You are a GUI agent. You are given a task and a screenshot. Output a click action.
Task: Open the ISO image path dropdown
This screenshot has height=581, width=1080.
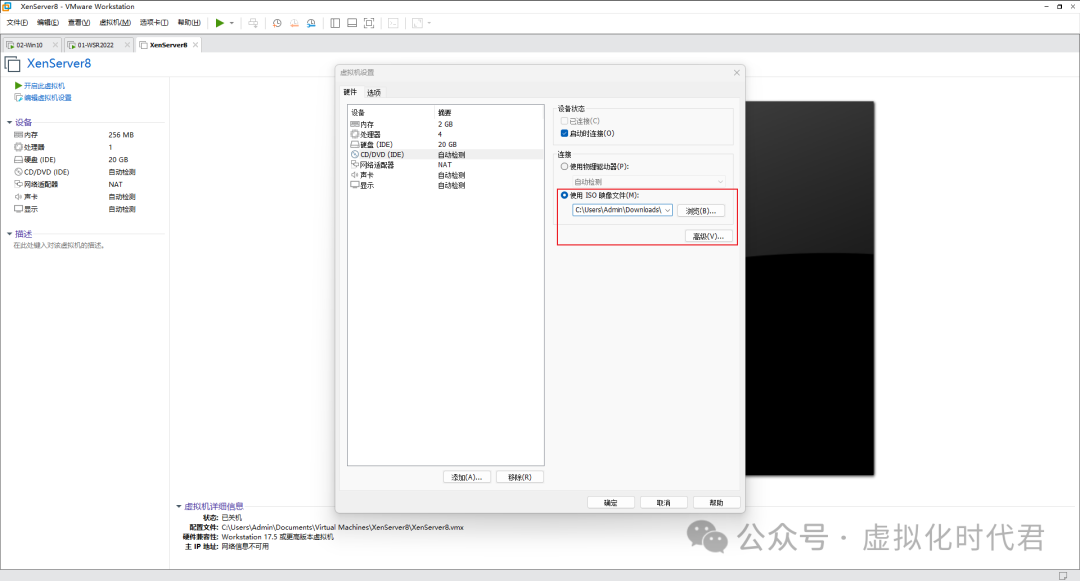tap(667, 210)
